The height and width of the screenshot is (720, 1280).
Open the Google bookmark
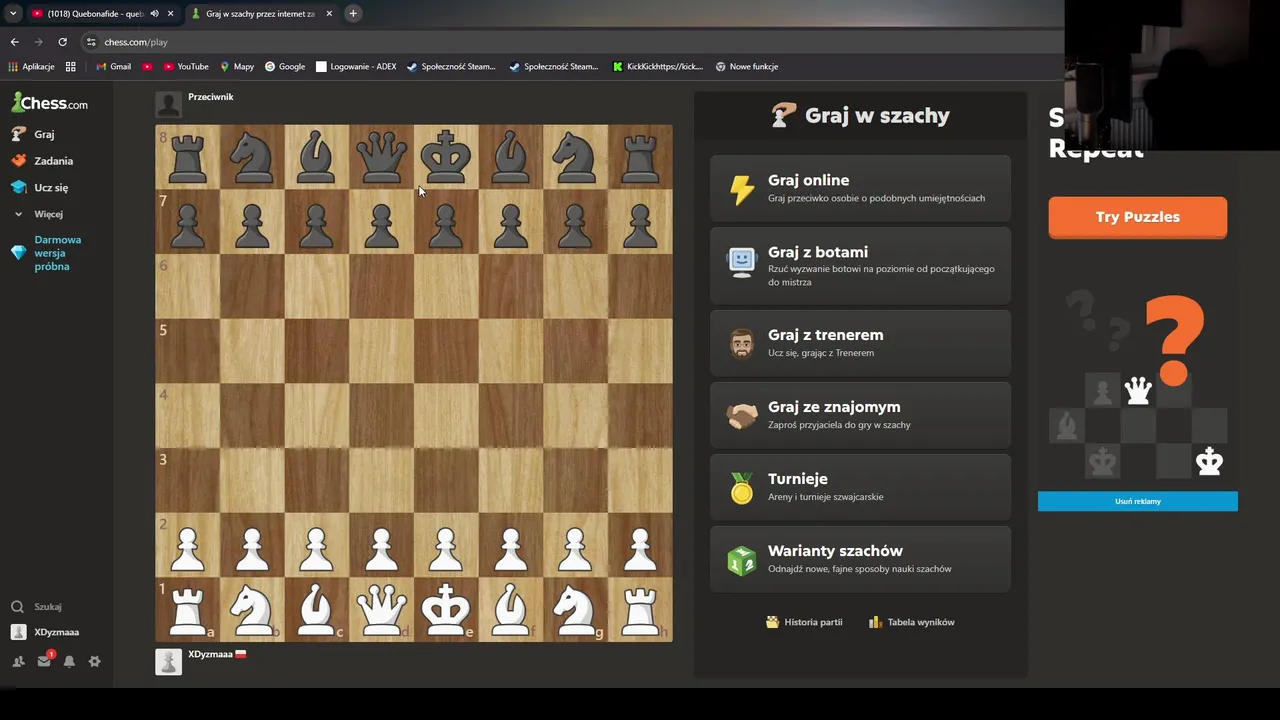285,67
